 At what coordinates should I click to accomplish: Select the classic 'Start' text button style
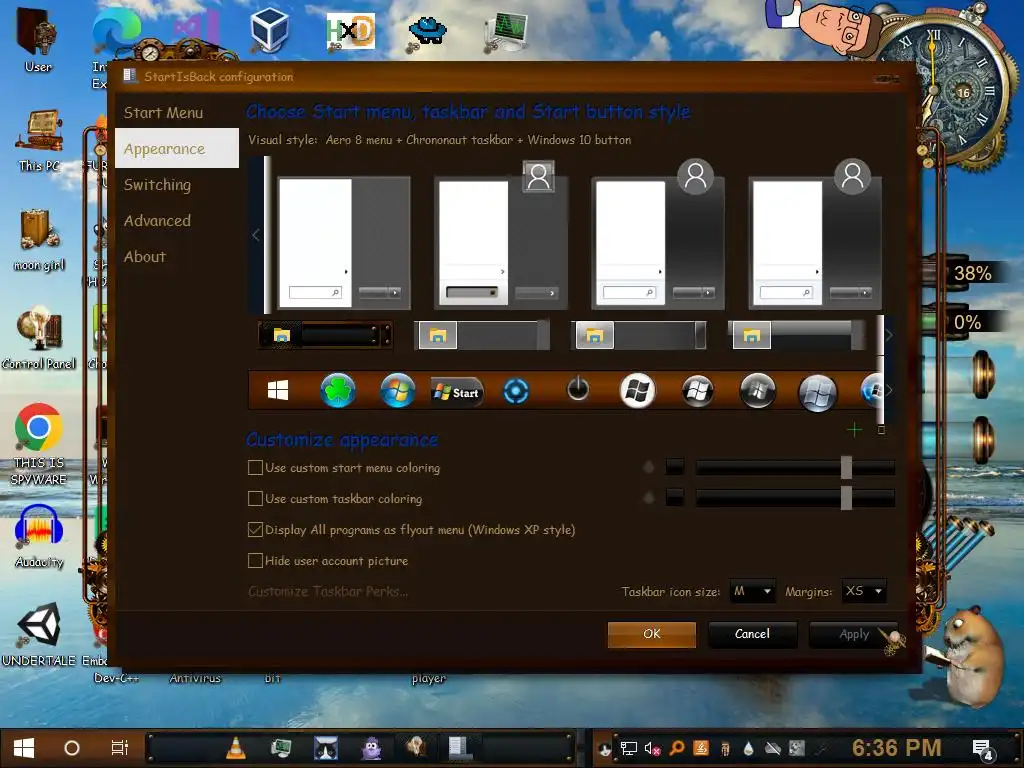[456, 392]
